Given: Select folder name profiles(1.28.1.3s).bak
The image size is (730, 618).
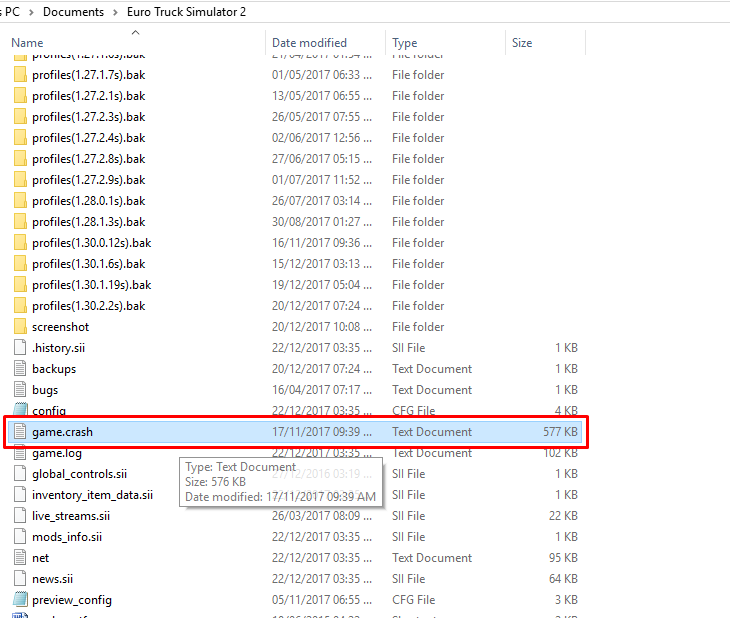Looking at the screenshot, I should click(x=88, y=222).
